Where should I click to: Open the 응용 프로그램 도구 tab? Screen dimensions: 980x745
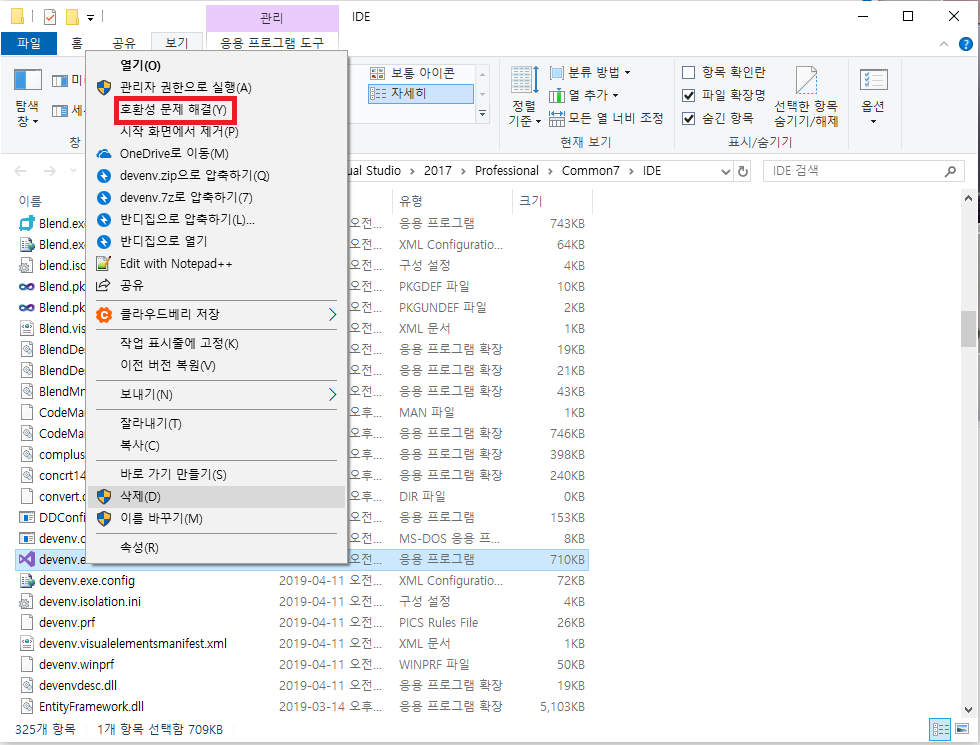click(x=272, y=43)
